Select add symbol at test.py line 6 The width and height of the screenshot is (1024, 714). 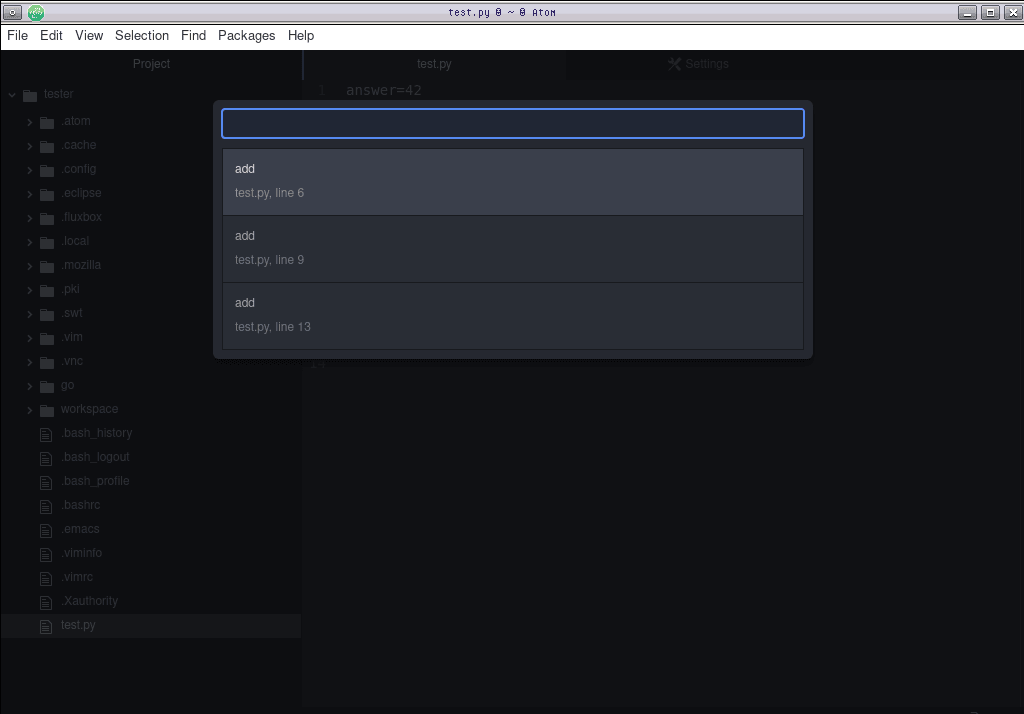click(x=513, y=182)
